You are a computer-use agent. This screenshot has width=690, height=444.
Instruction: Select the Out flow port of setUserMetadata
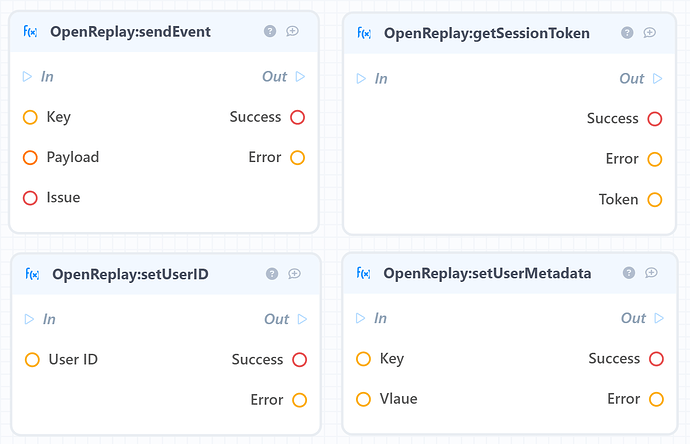pyautogui.click(x=659, y=318)
